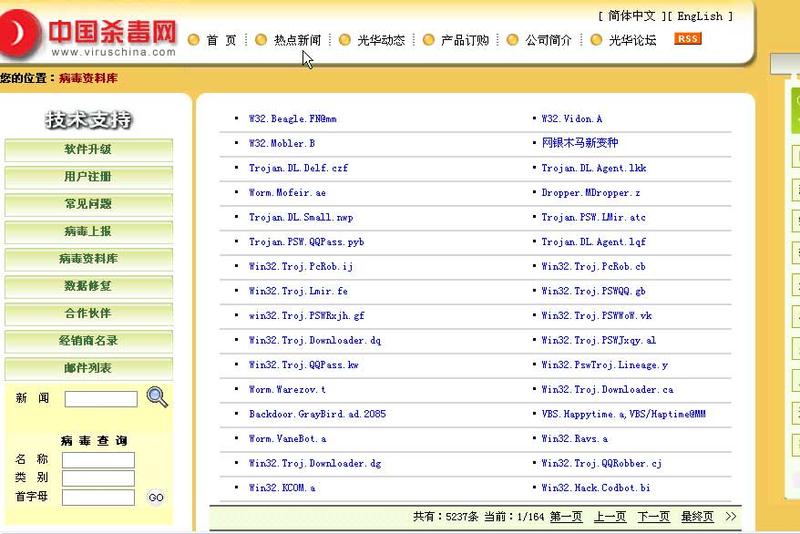This screenshot has height=534, width=800.
Task: Open the 产品订购 menu item
Action: click(x=465, y=40)
